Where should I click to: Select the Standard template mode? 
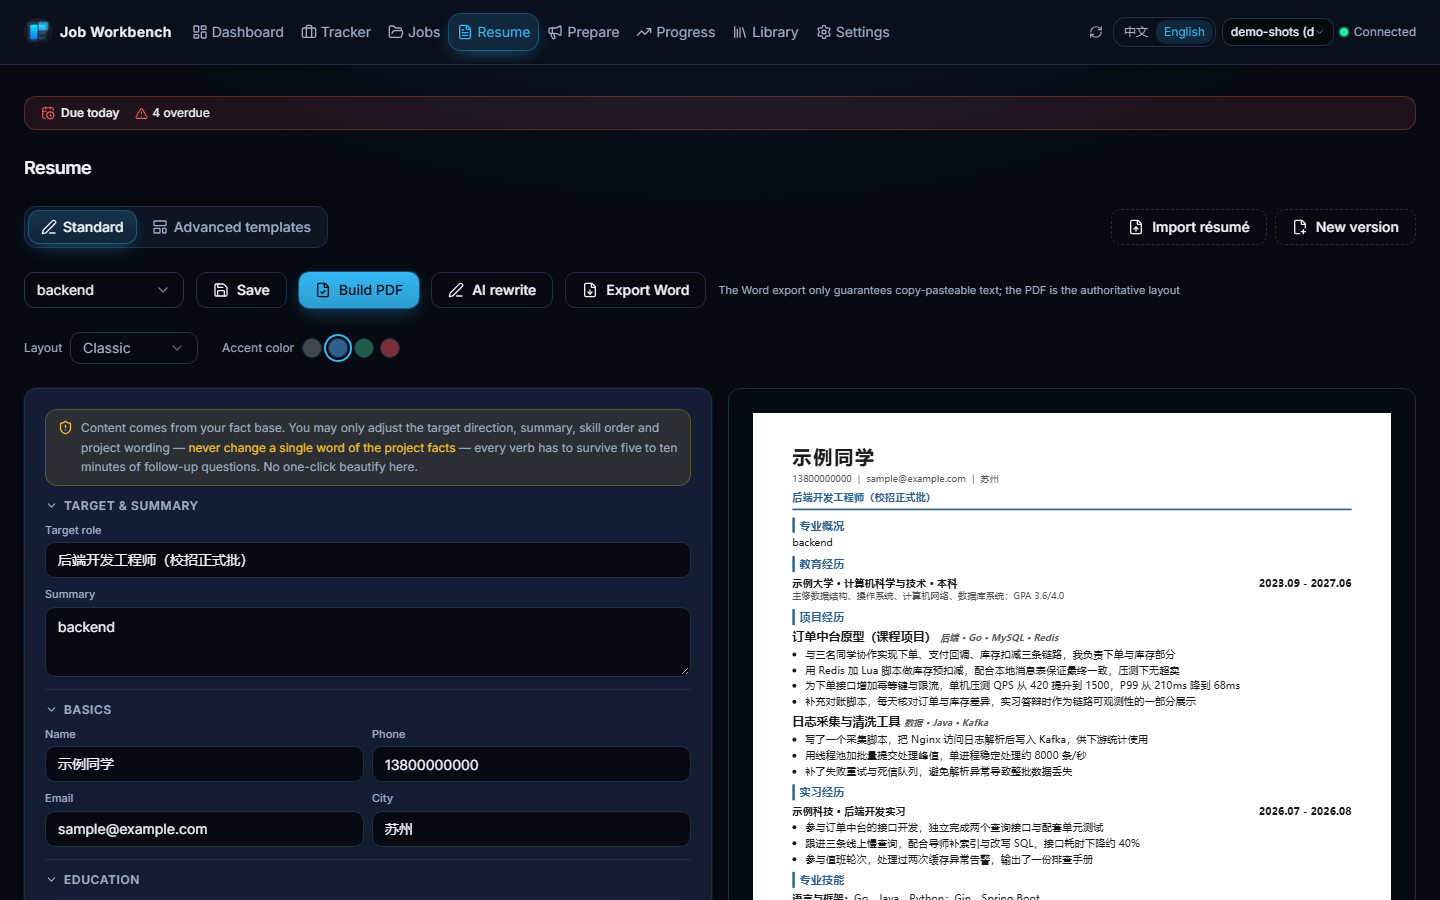click(82, 227)
